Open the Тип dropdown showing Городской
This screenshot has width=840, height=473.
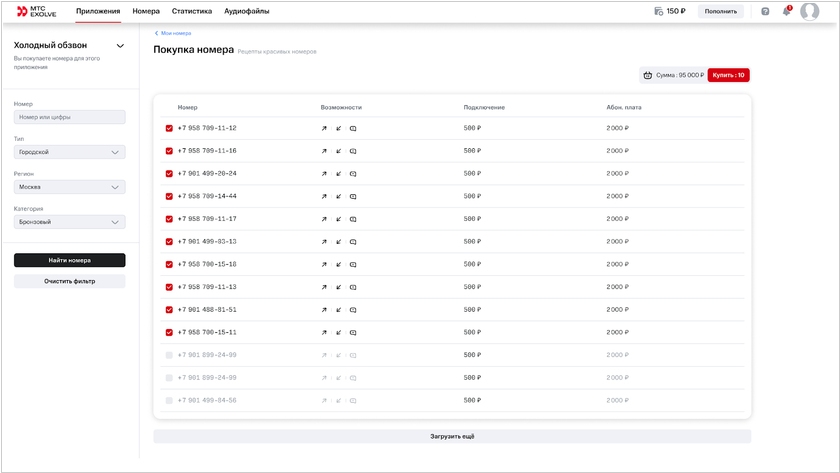69,152
